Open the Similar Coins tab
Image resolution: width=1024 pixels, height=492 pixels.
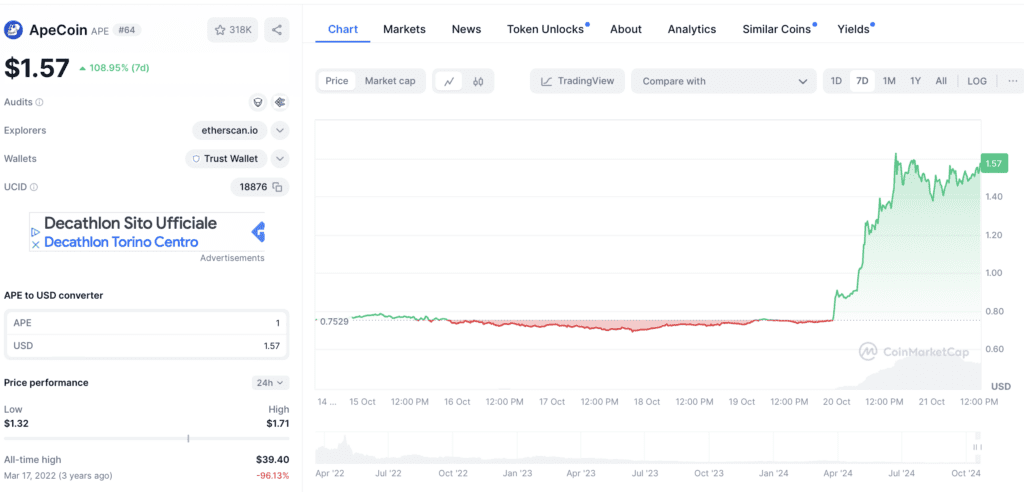(776, 29)
